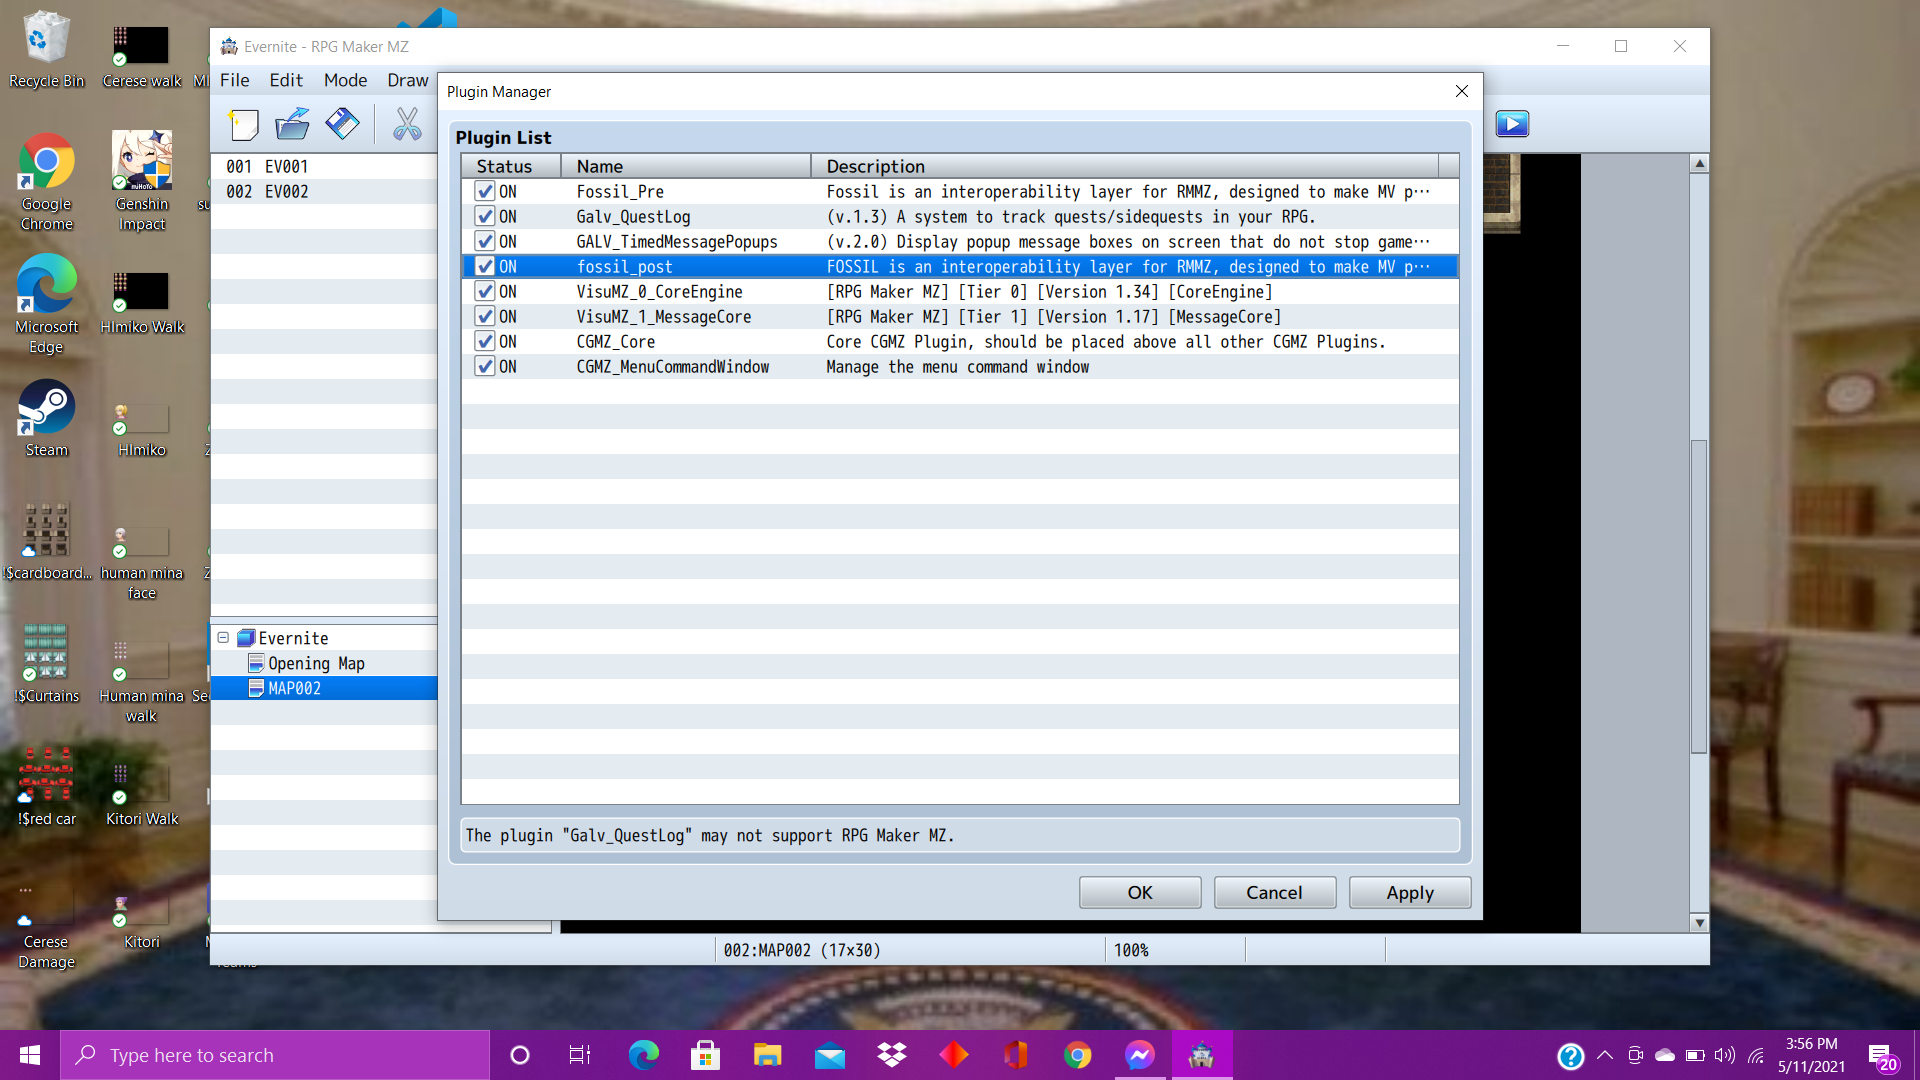Select the !$red car desktop file
The width and height of the screenshot is (1920, 1080).
point(46,788)
